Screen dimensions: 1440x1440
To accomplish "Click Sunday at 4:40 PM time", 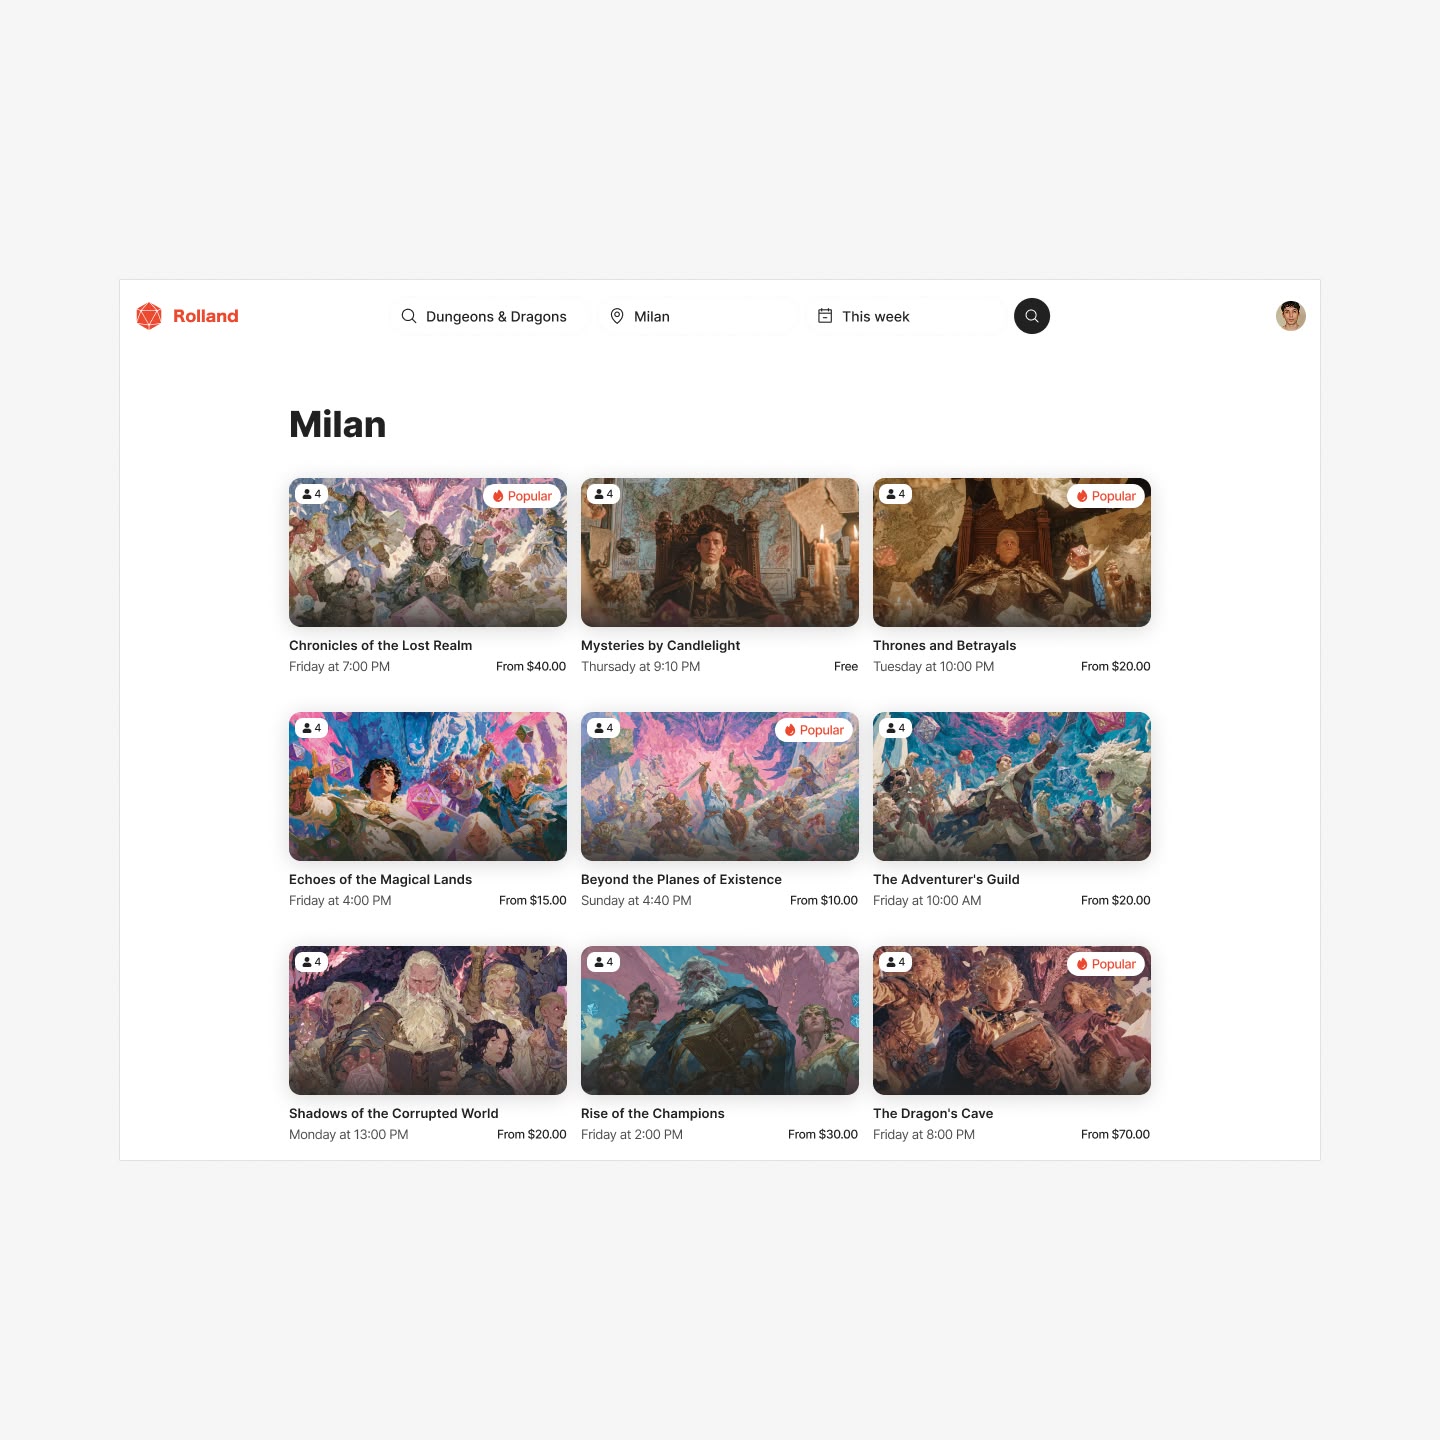I will coord(636,901).
